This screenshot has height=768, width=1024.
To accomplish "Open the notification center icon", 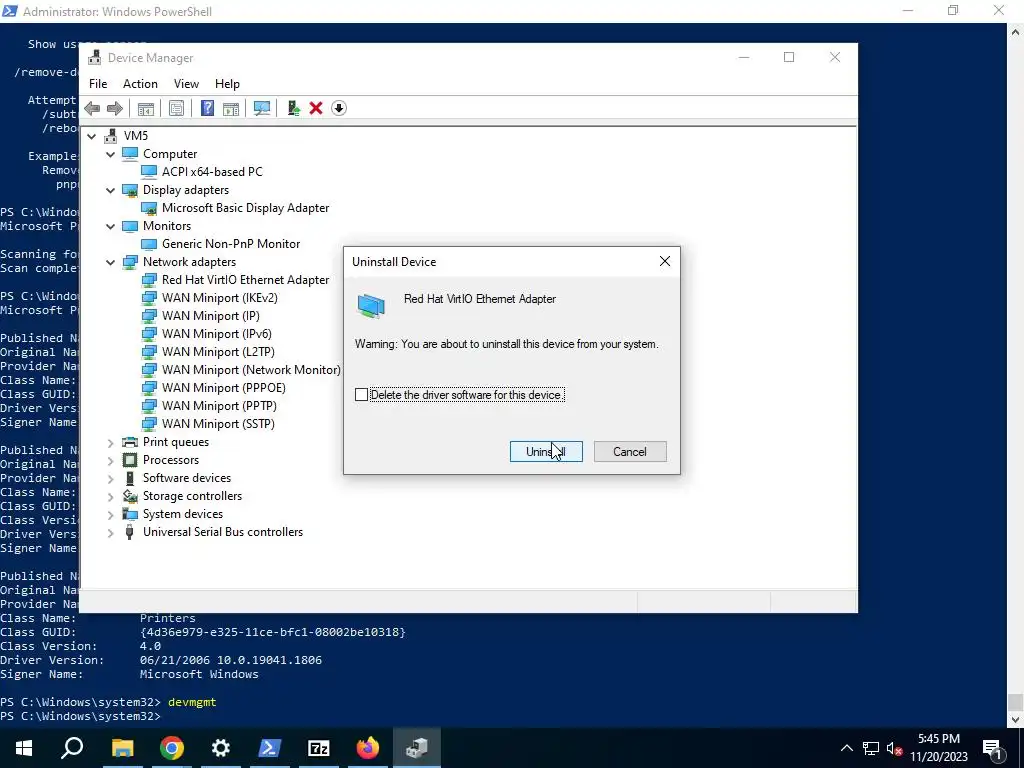I will 993,748.
